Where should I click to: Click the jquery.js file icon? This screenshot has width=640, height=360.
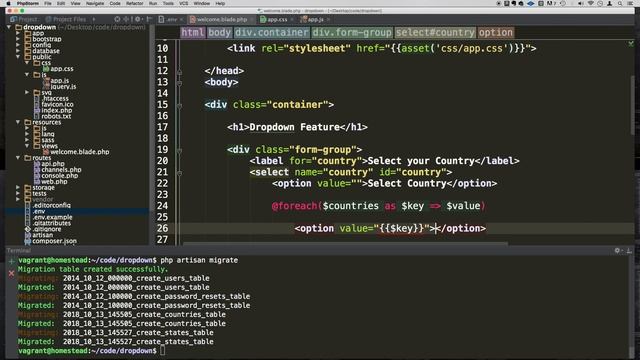(x=46, y=87)
